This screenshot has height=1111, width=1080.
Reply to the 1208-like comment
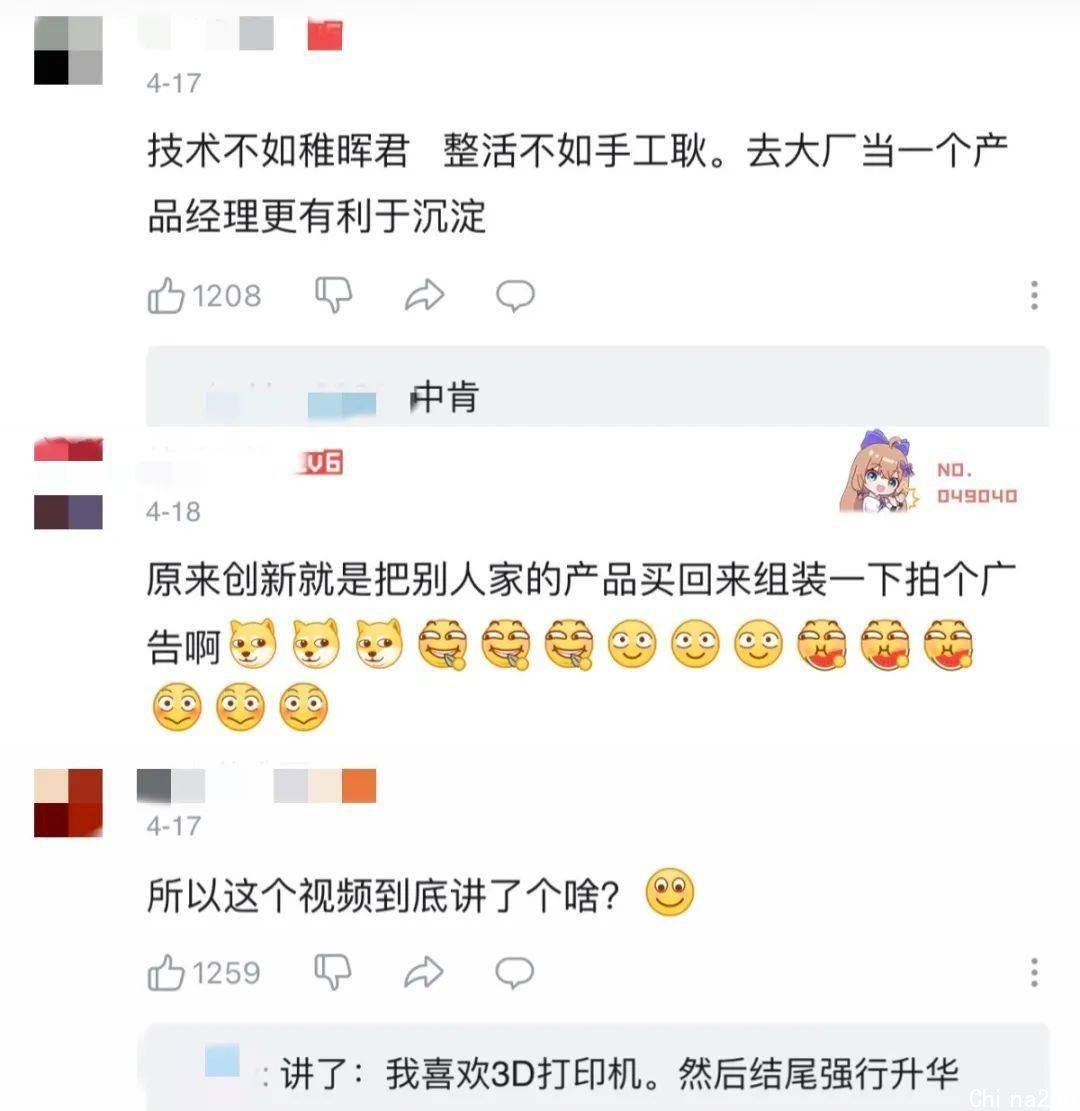pos(515,295)
